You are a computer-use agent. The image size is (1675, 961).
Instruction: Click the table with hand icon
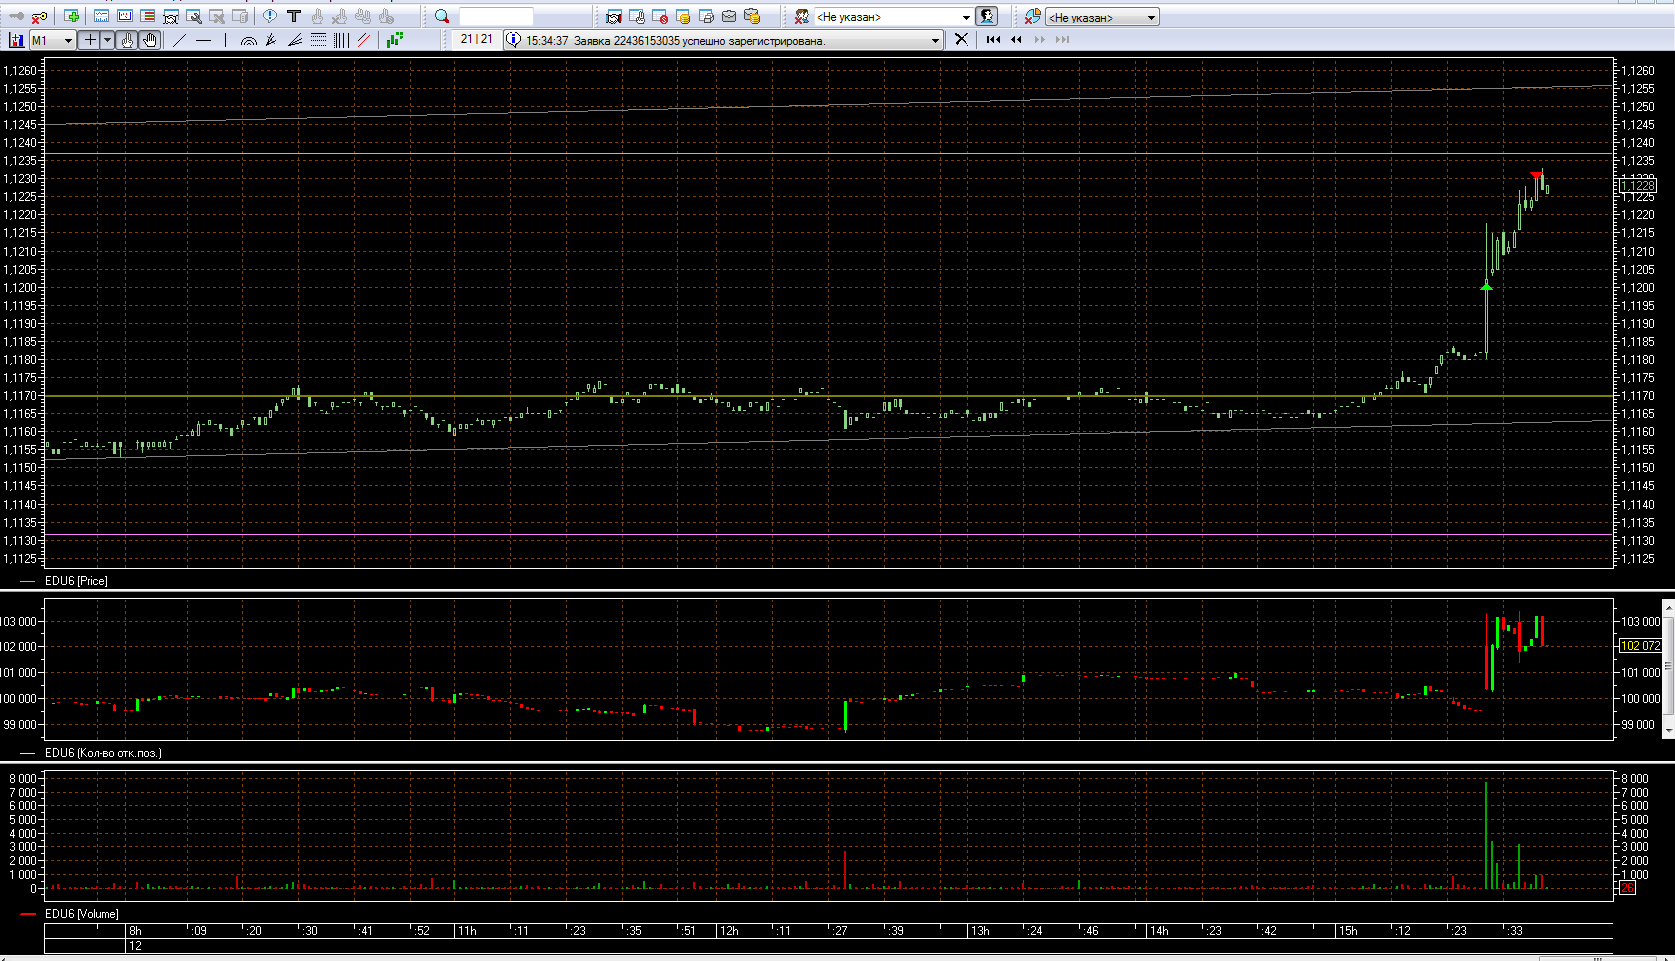[637, 16]
